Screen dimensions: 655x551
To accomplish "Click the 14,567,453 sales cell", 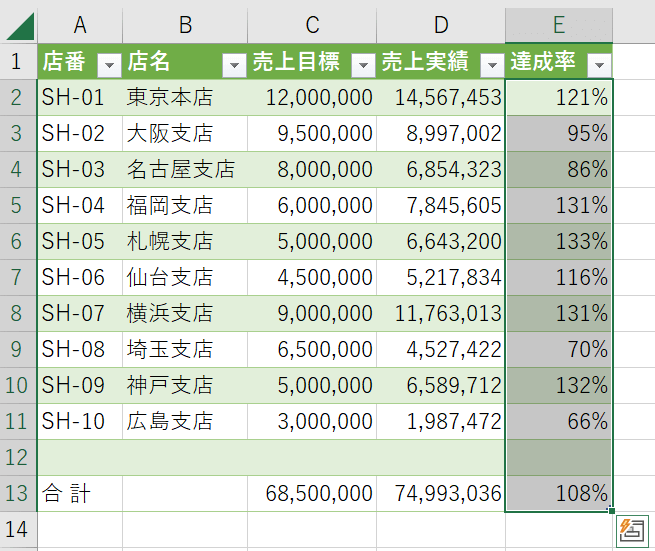I will [441, 97].
